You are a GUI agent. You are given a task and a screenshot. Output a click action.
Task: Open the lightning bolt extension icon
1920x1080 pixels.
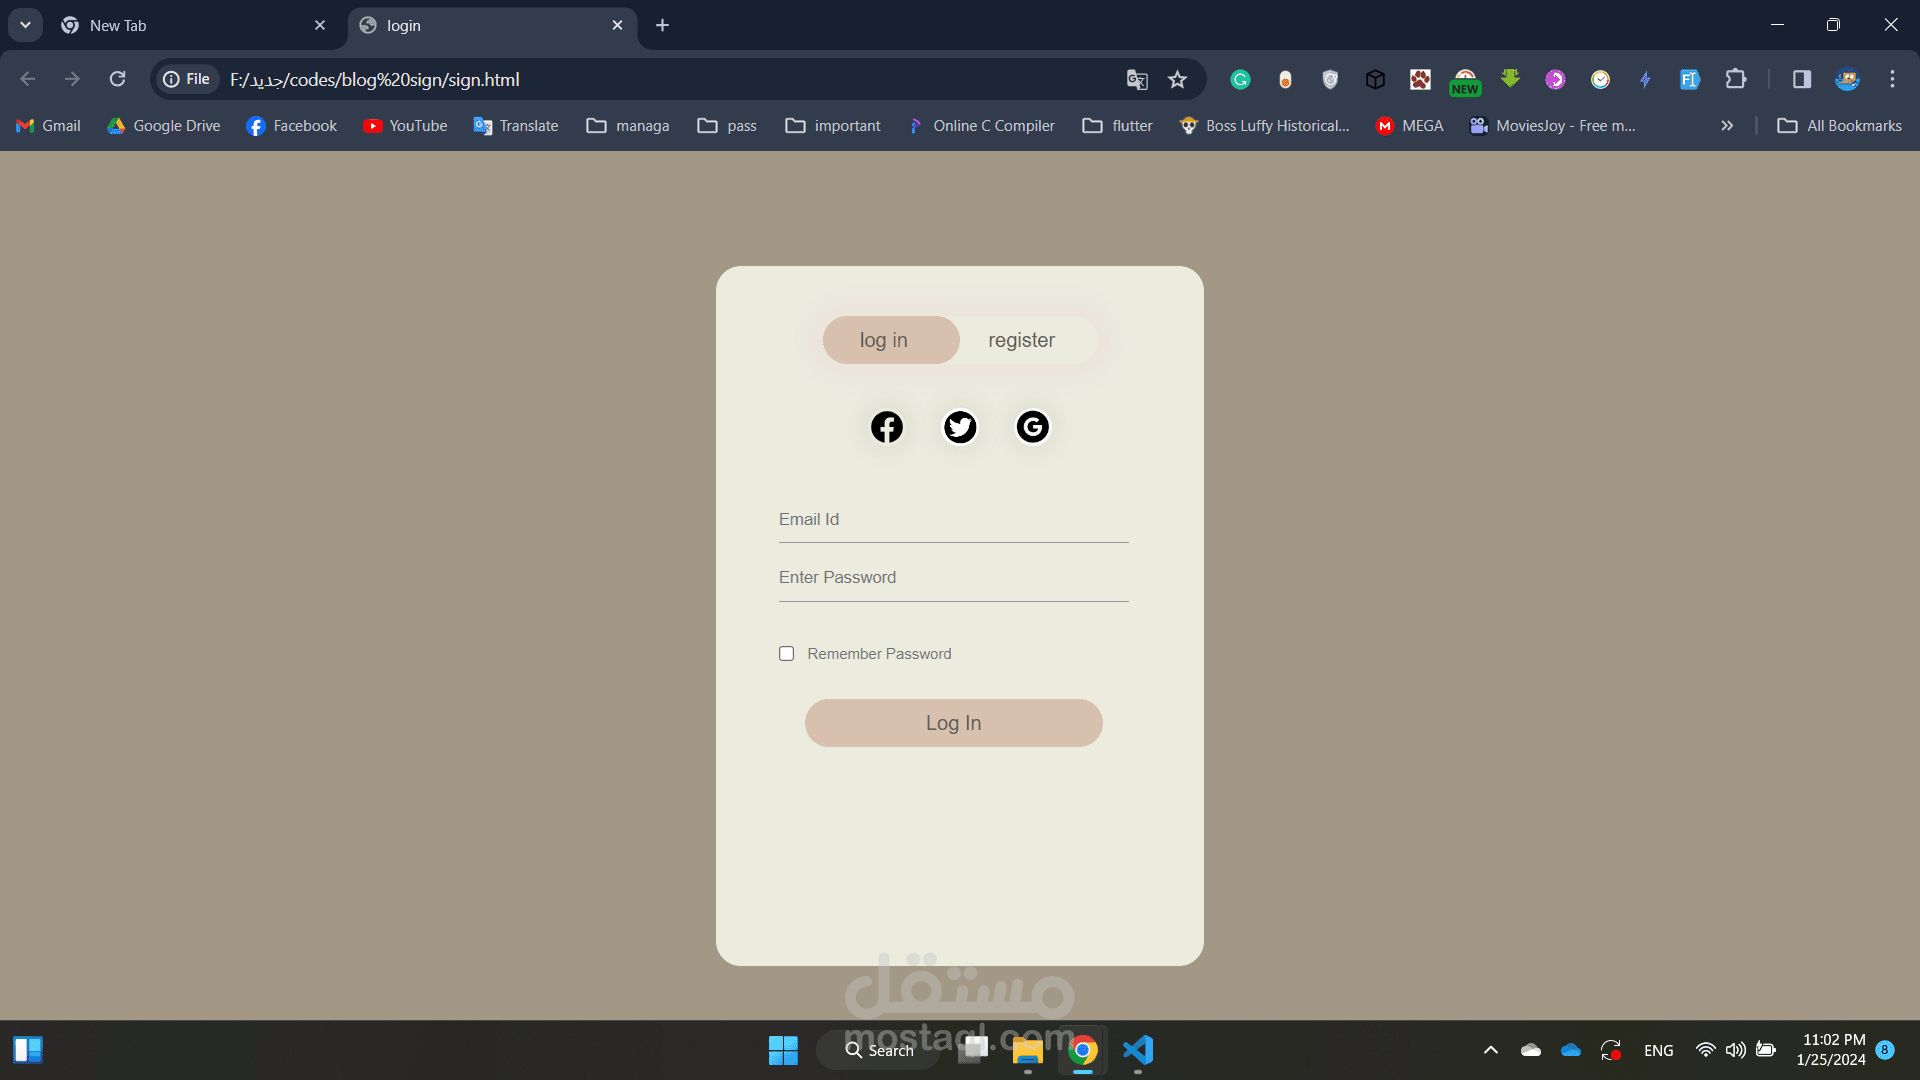tap(1645, 80)
